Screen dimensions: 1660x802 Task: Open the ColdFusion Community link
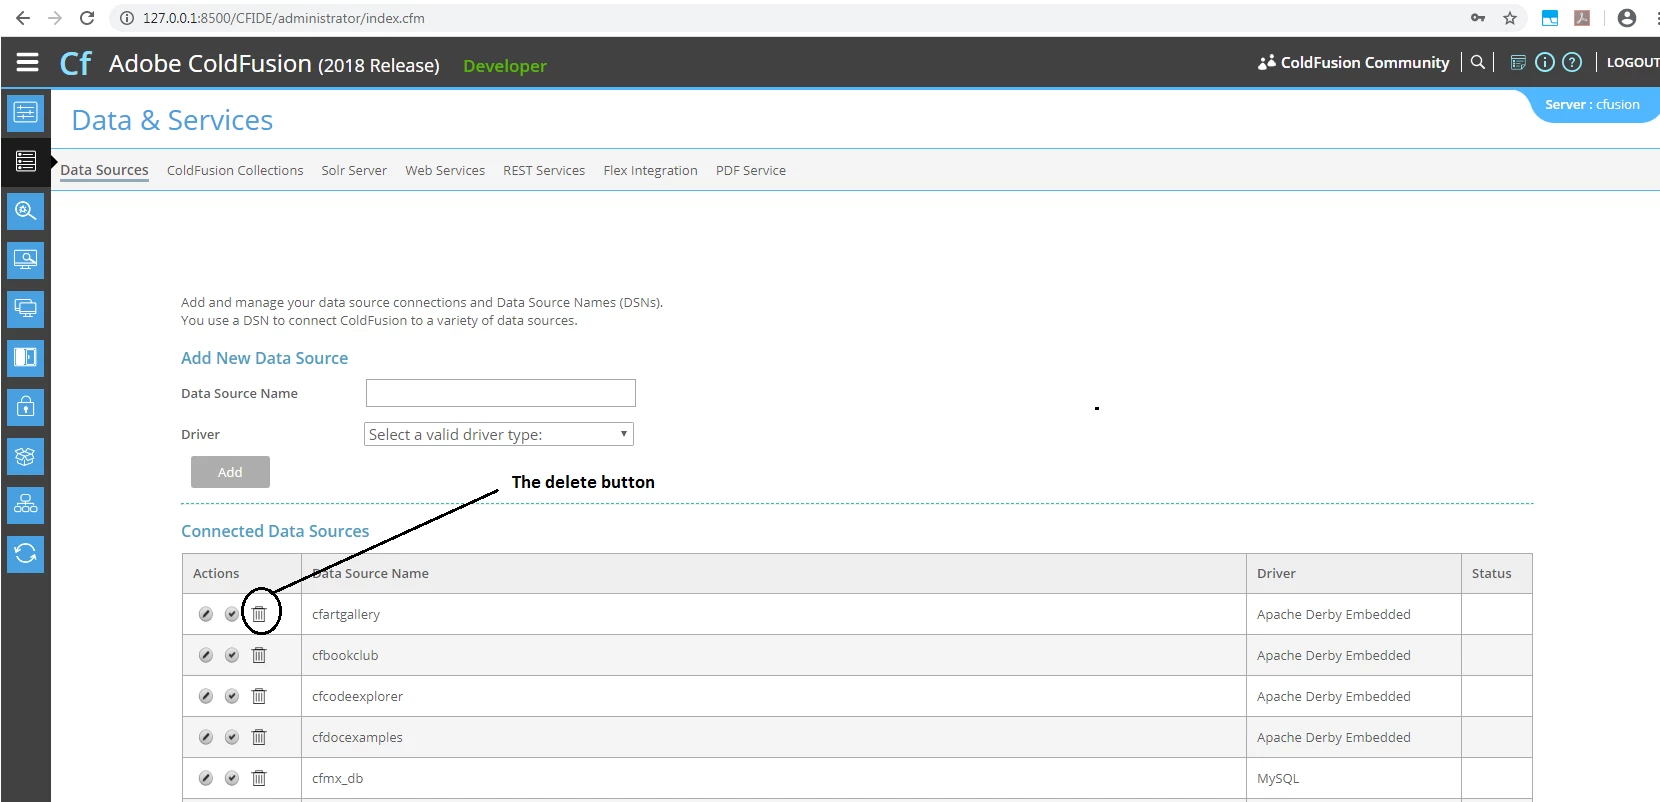click(1353, 62)
